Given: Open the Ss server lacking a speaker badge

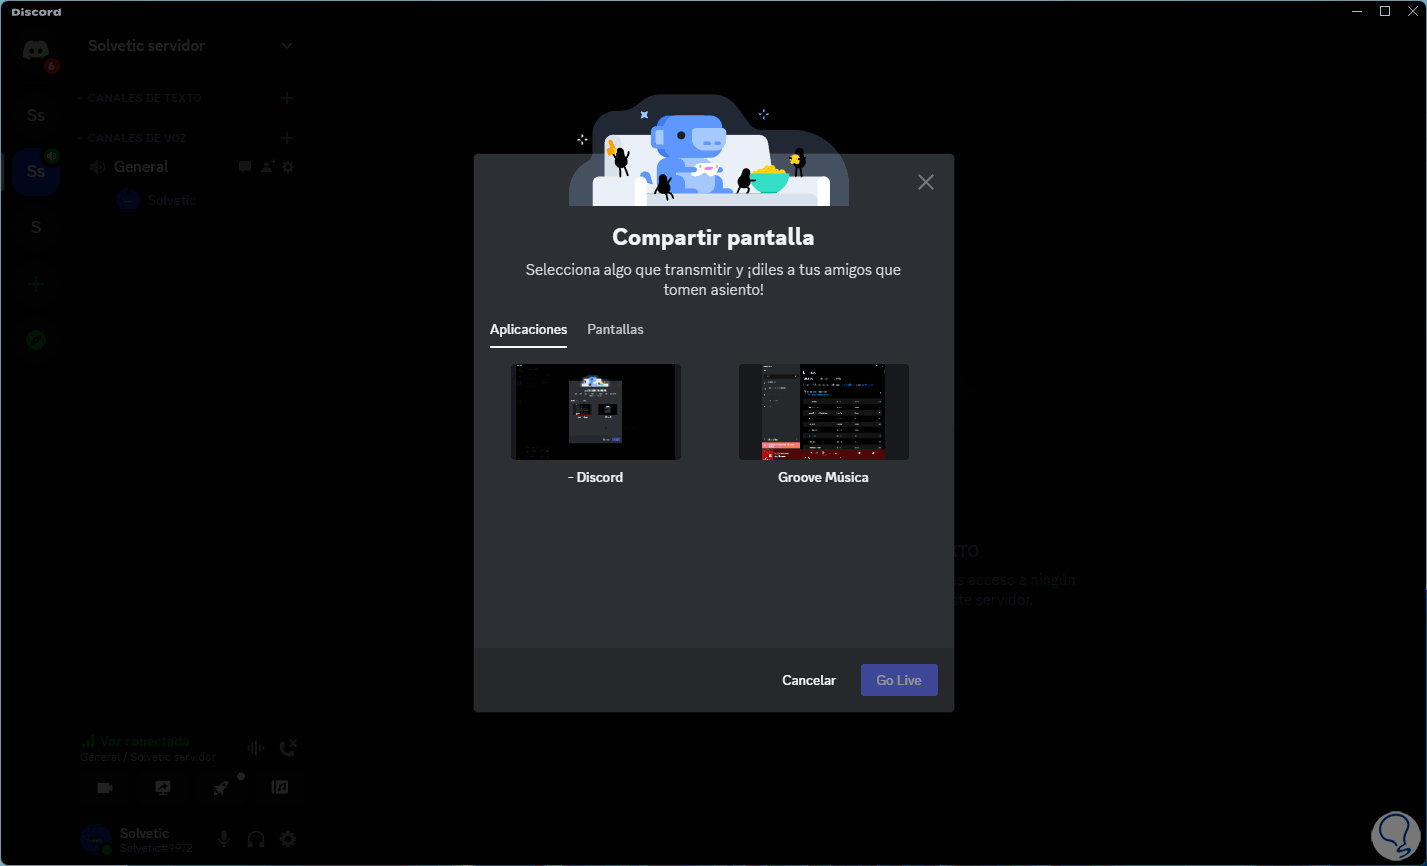Looking at the screenshot, I should point(36,115).
